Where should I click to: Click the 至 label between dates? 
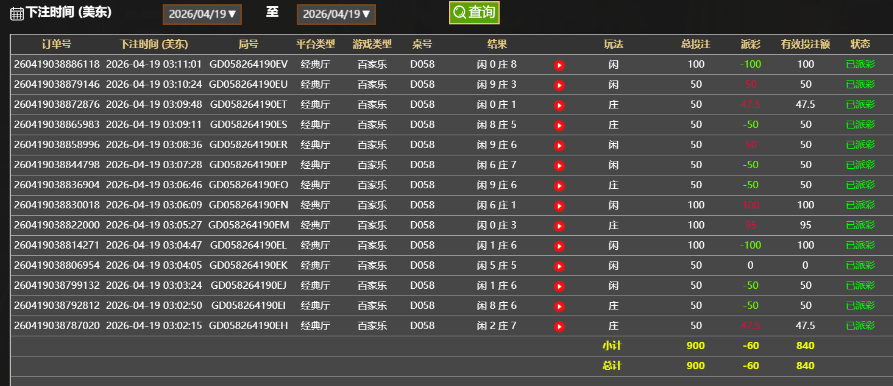click(272, 13)
